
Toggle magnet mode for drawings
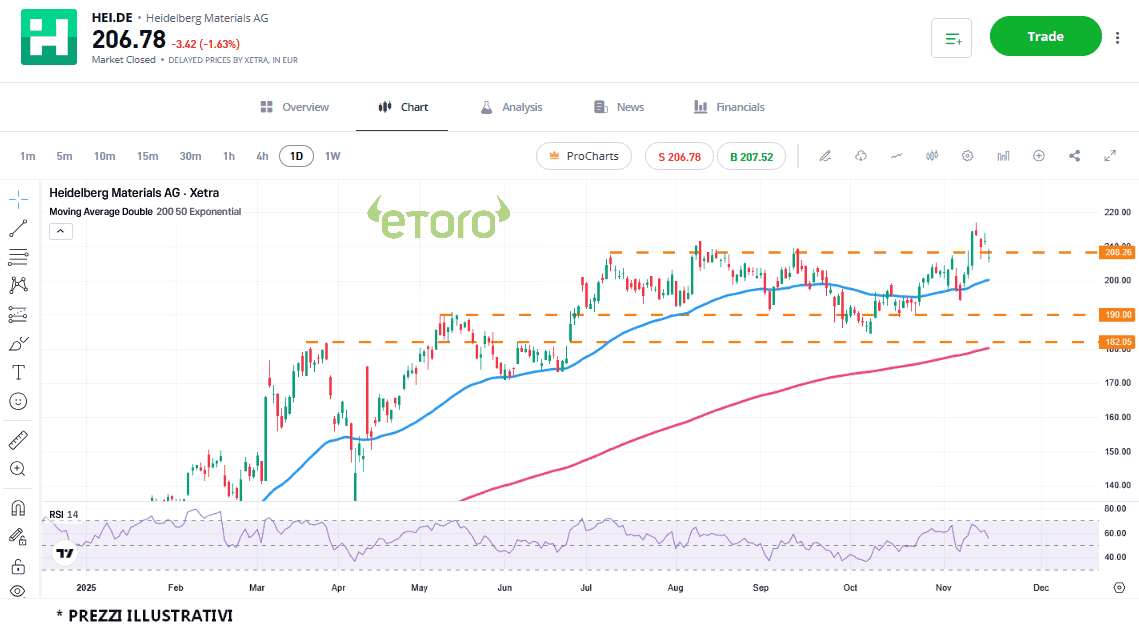coord(18,507)
